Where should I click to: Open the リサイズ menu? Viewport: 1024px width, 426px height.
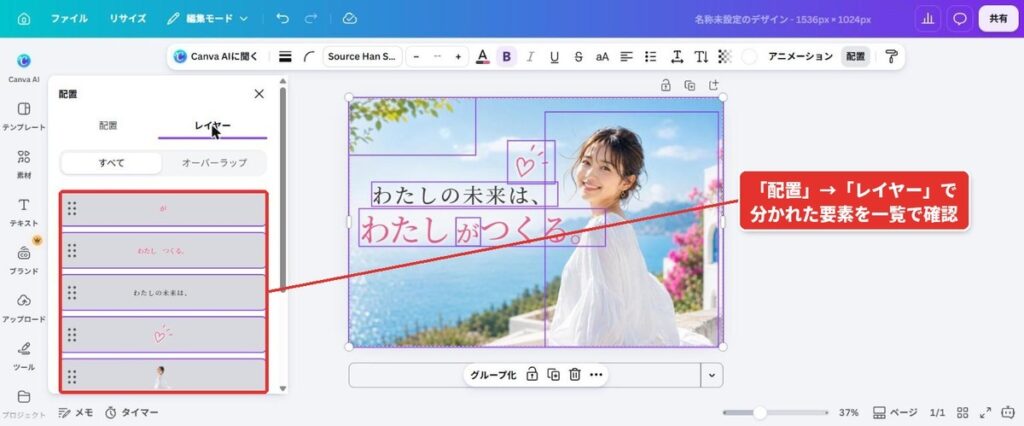(x=127, y=19)
